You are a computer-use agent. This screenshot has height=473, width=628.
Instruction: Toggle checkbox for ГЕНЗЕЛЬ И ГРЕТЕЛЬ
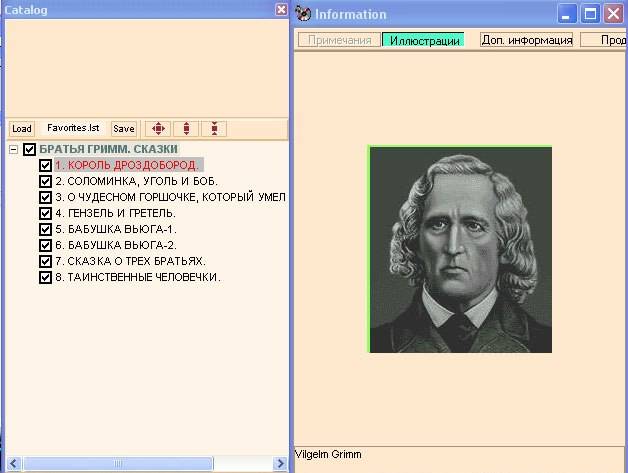coord(45,213)
